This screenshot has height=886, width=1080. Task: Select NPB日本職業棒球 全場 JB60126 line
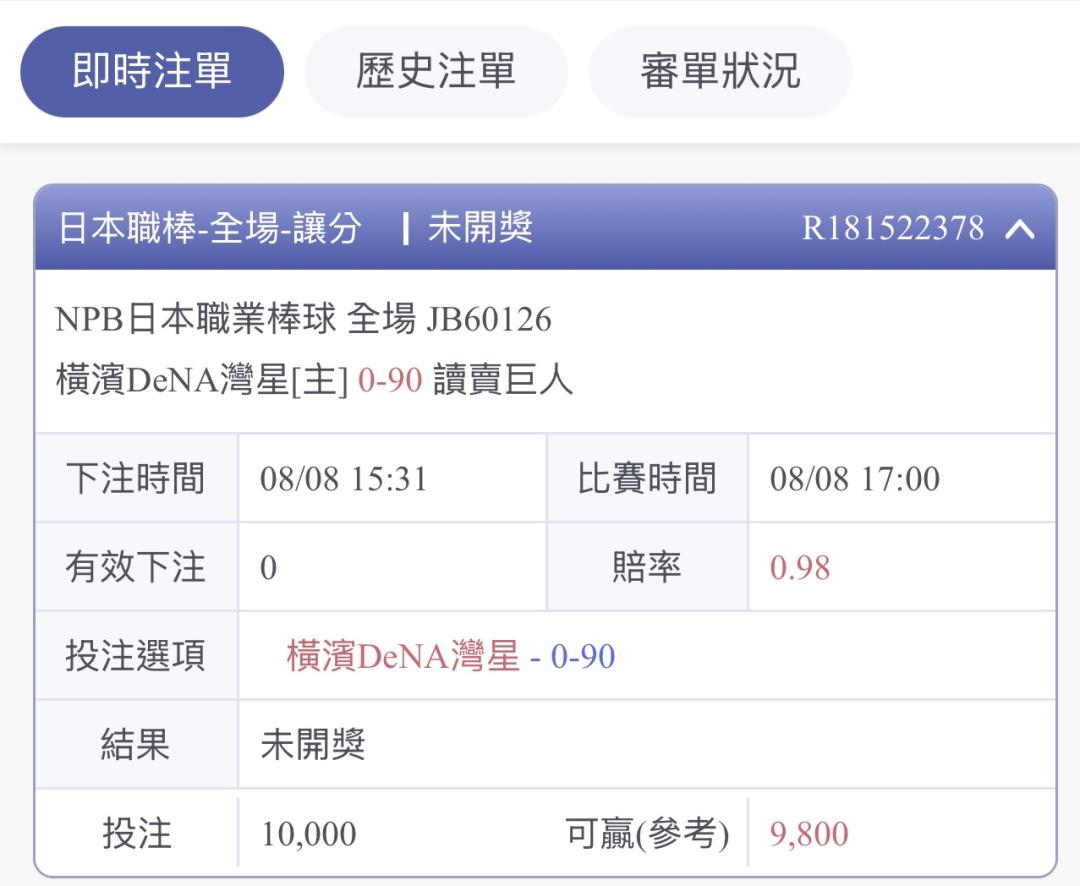(303, 319)
